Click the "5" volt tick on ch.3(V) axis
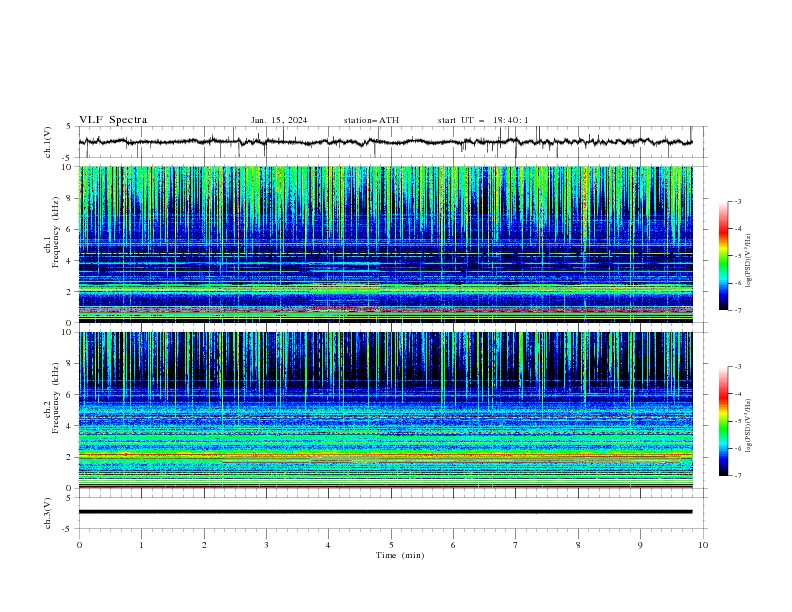 pyautogui.click(x=69, y=497)
